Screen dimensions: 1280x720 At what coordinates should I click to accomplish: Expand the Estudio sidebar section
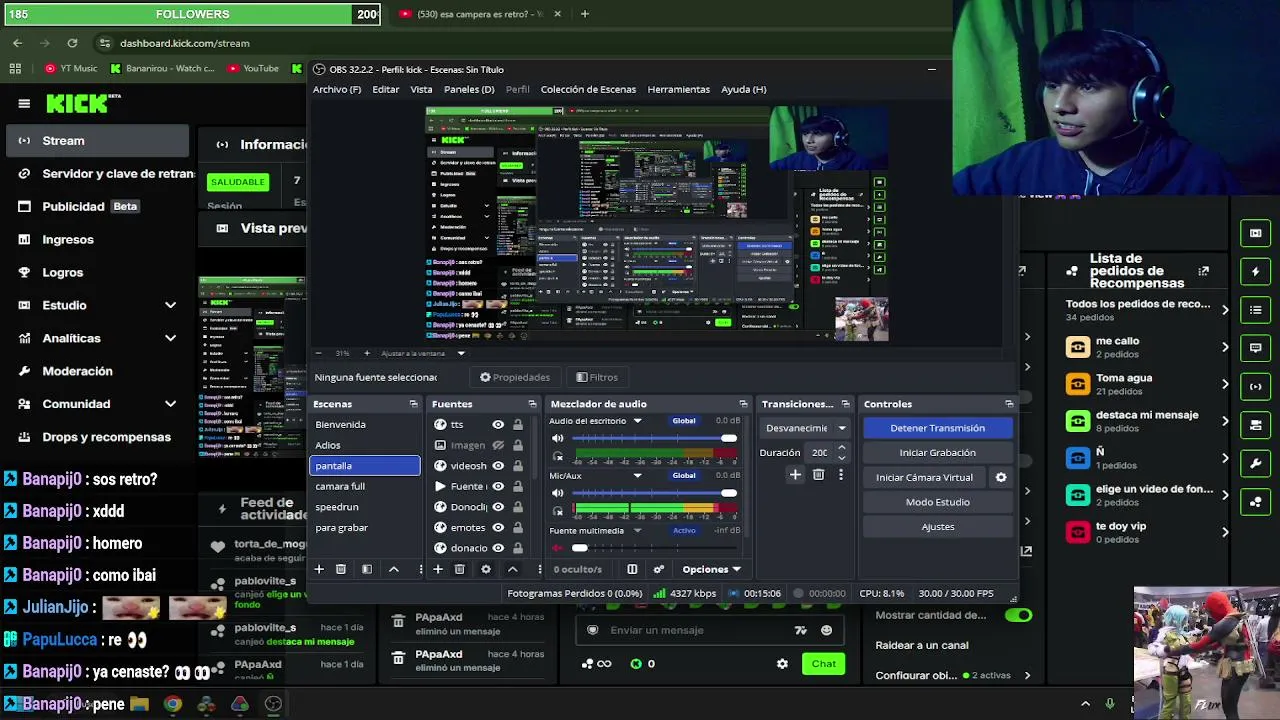coord(170,305)
